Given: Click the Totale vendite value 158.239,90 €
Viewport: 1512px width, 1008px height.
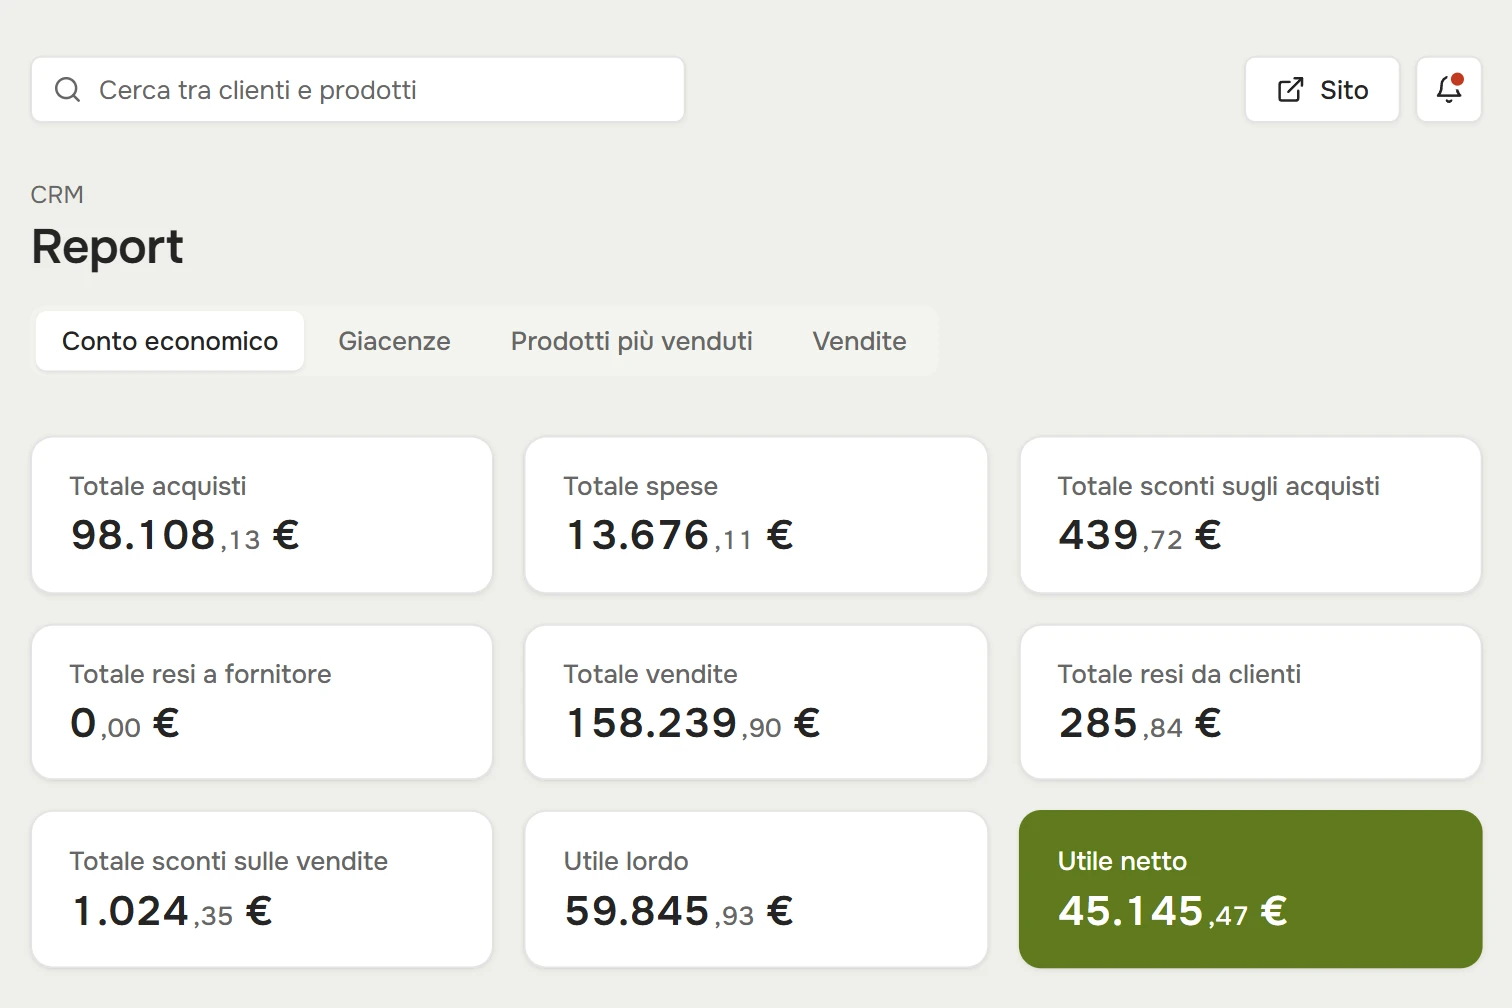Looking at the screenshot, I should point(692,723).
